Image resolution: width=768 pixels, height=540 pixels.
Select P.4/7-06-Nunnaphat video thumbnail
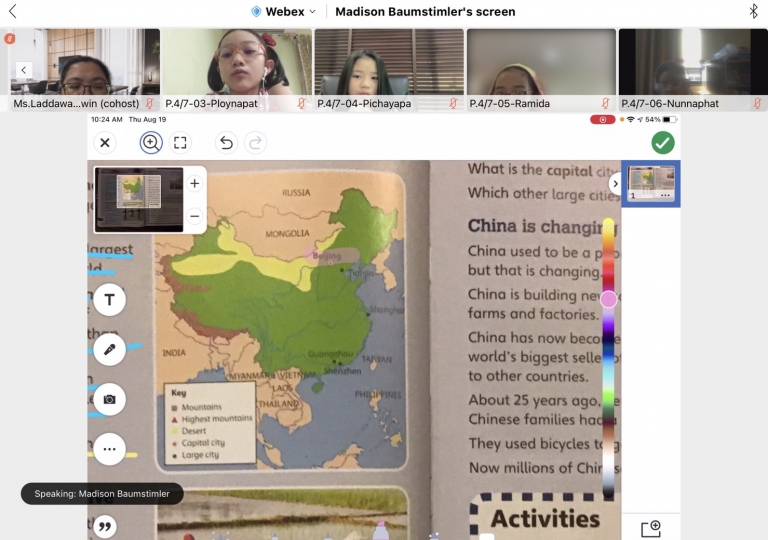coord(693,69)
